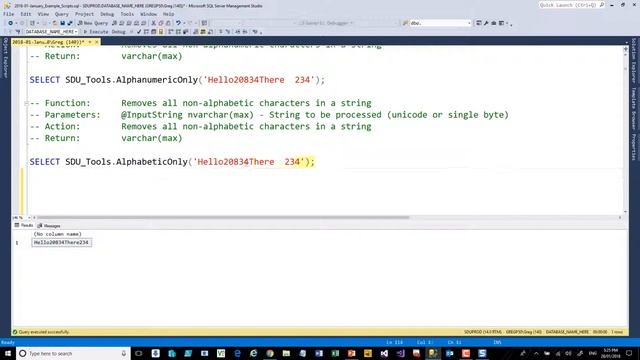
Task: Close the 2018-01-Janu script tab
Action: click(x=97, y=42)
